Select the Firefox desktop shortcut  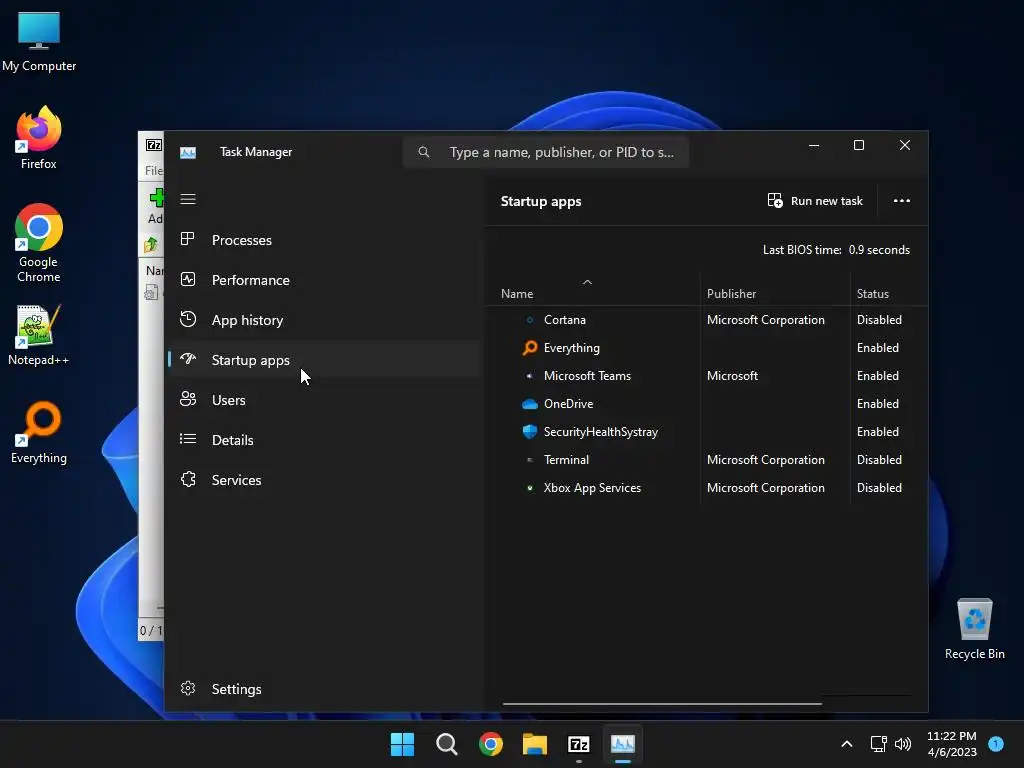click(39, 138)
